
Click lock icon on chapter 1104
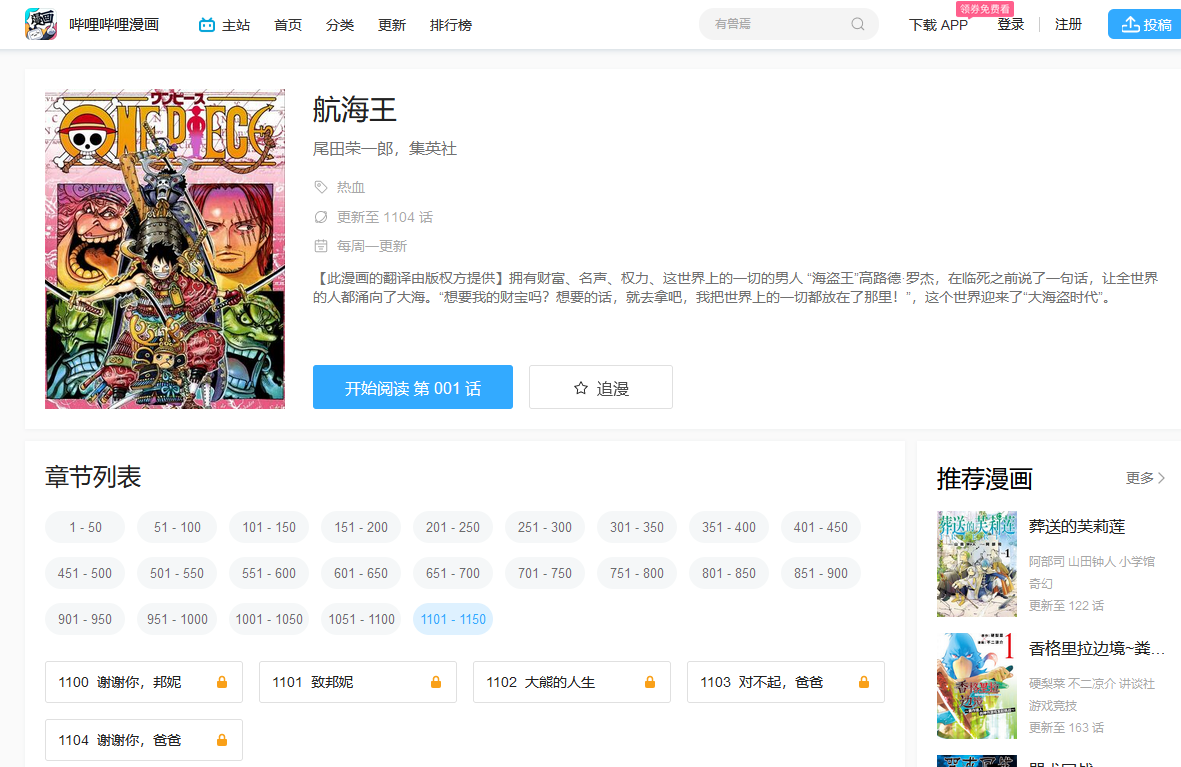point(221,740)
